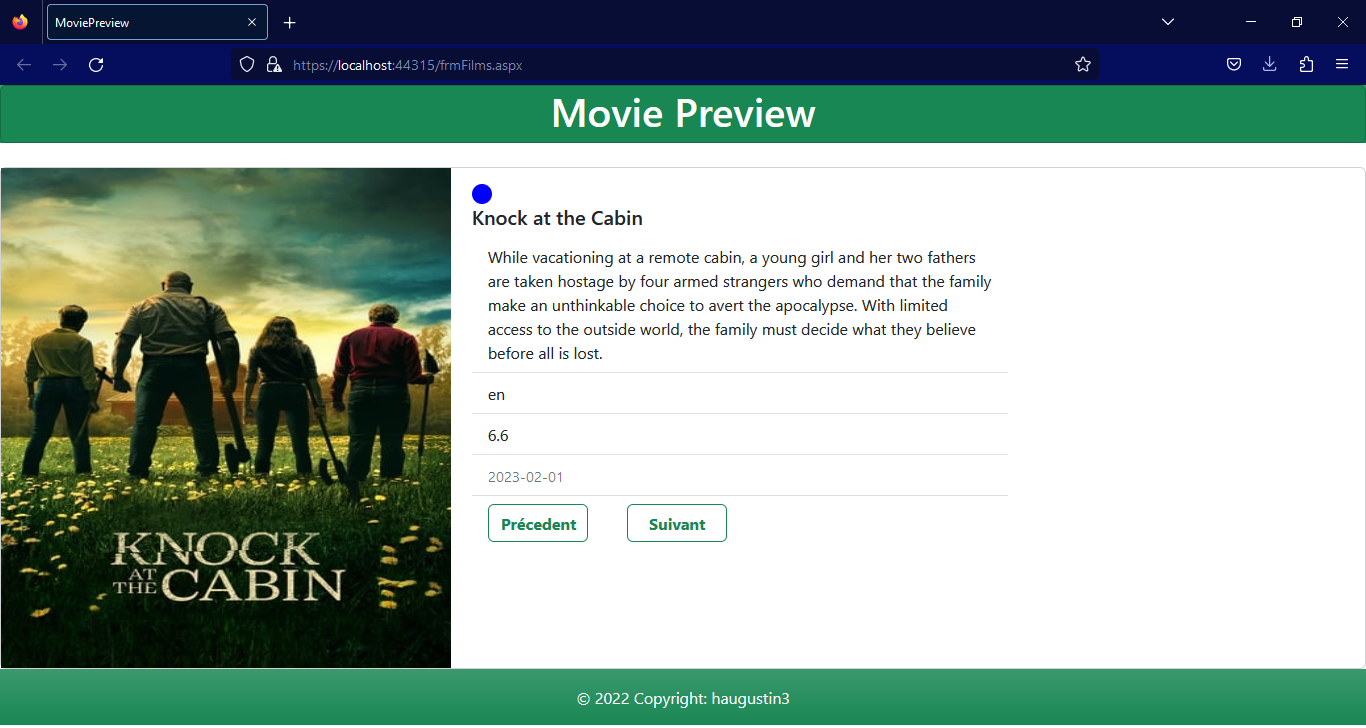Click the blue circle indicator

tap(482, 194)
